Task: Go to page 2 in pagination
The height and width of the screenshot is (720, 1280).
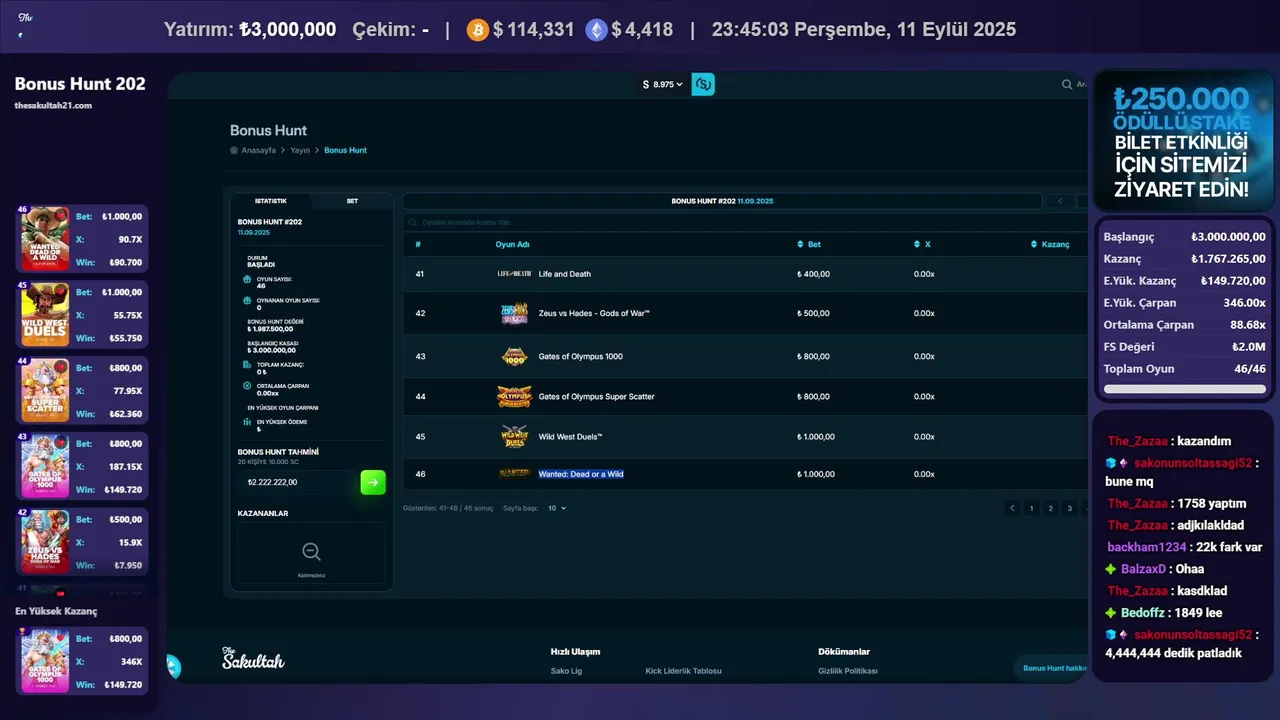Action: pos(1050,508)
